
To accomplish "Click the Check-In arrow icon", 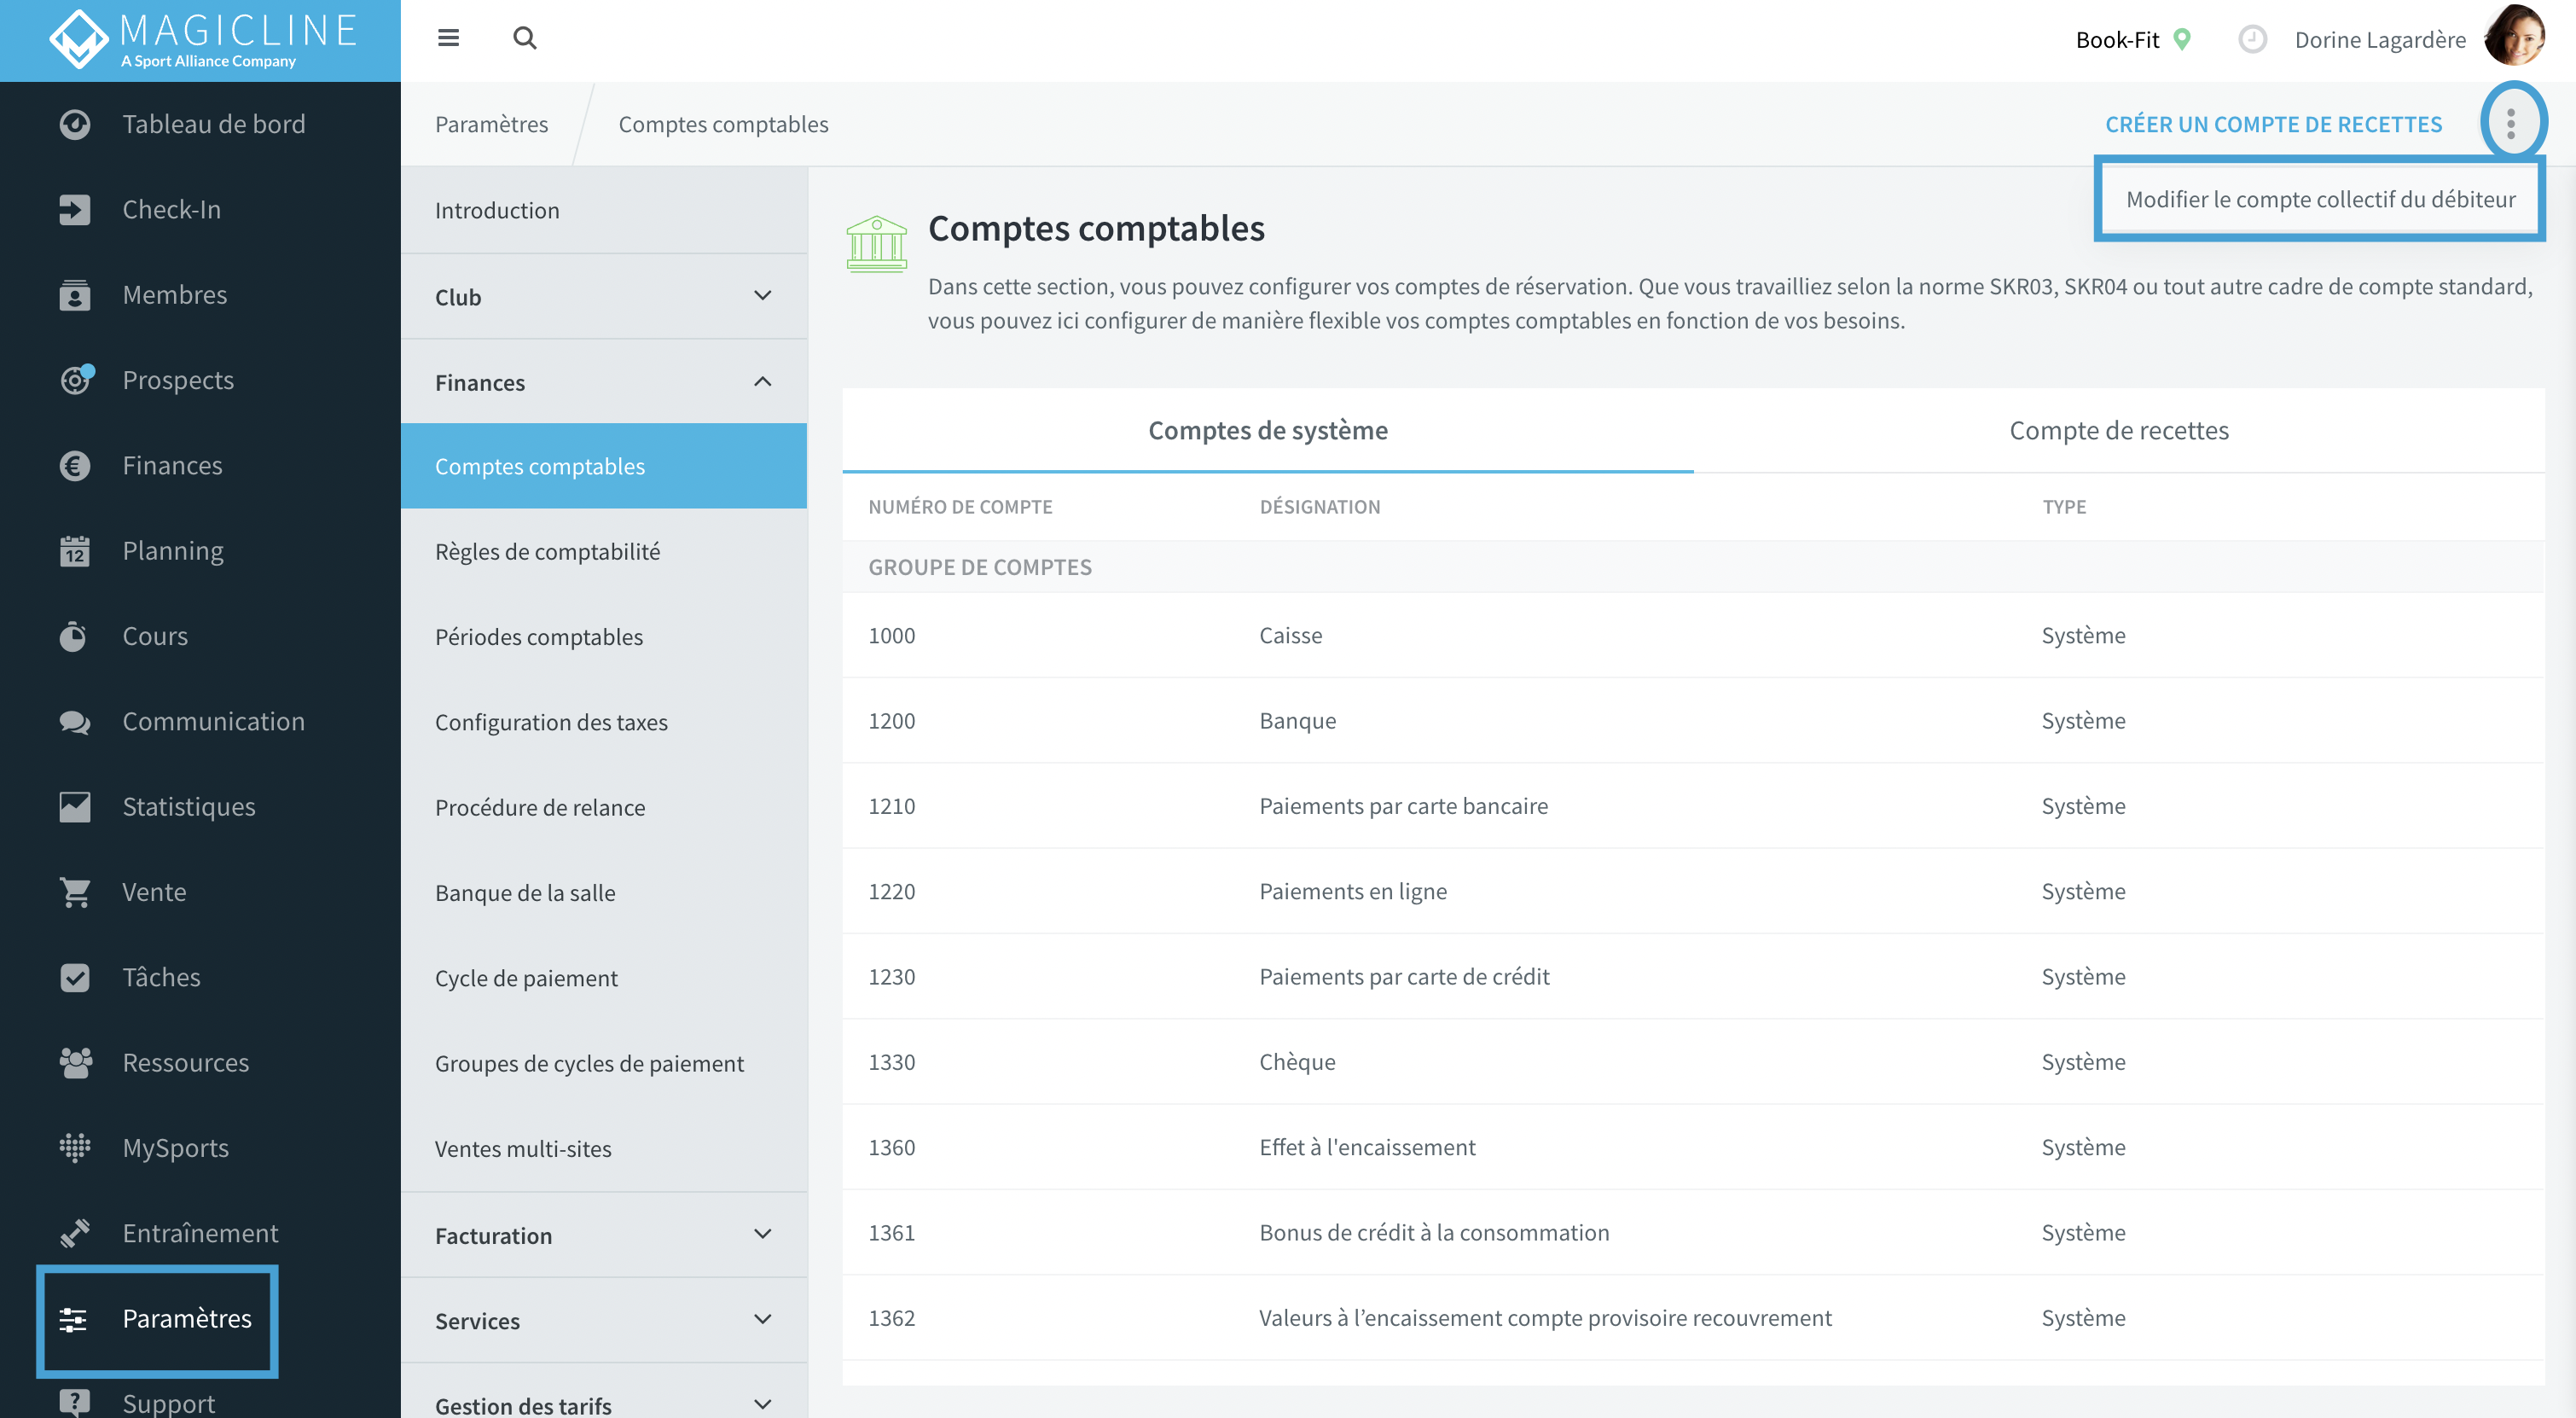I will pos(75,209).
